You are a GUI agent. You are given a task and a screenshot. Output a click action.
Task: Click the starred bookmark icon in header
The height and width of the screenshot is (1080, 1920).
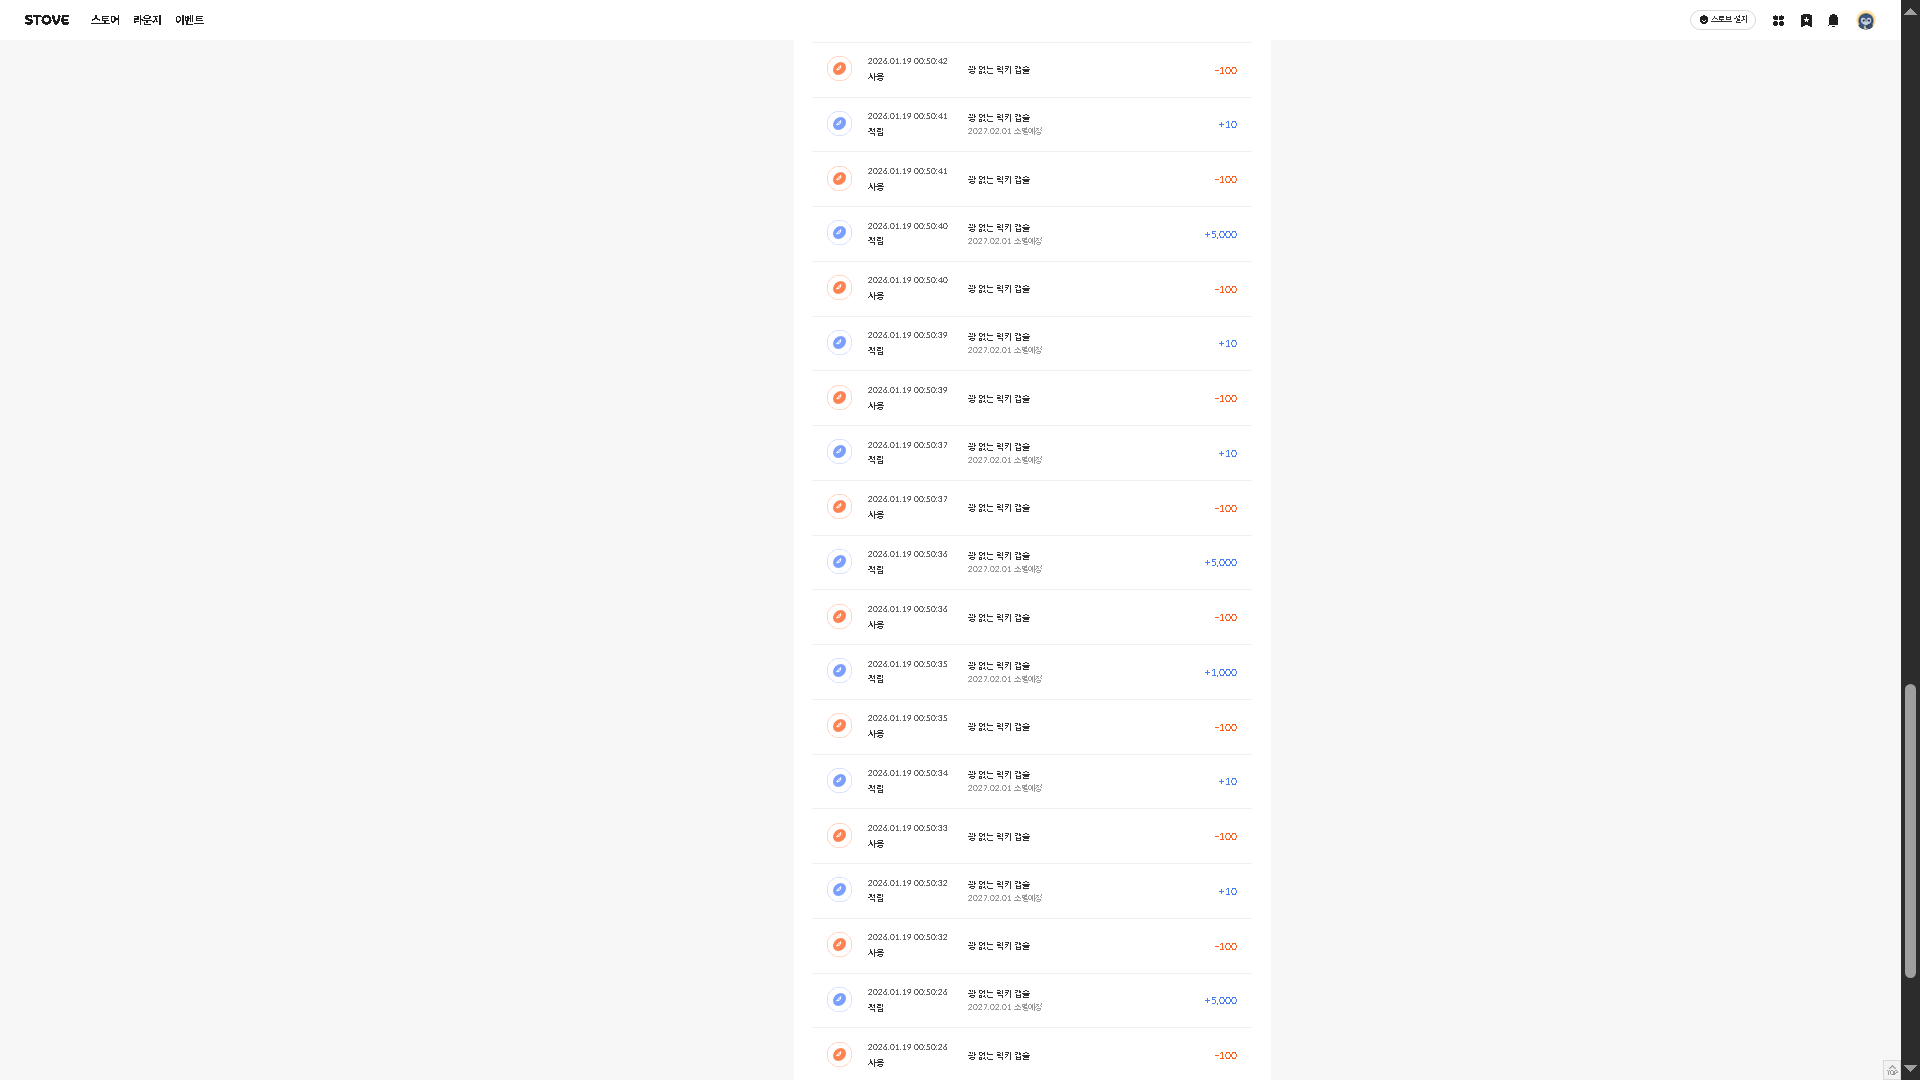tap(1806, 20)
